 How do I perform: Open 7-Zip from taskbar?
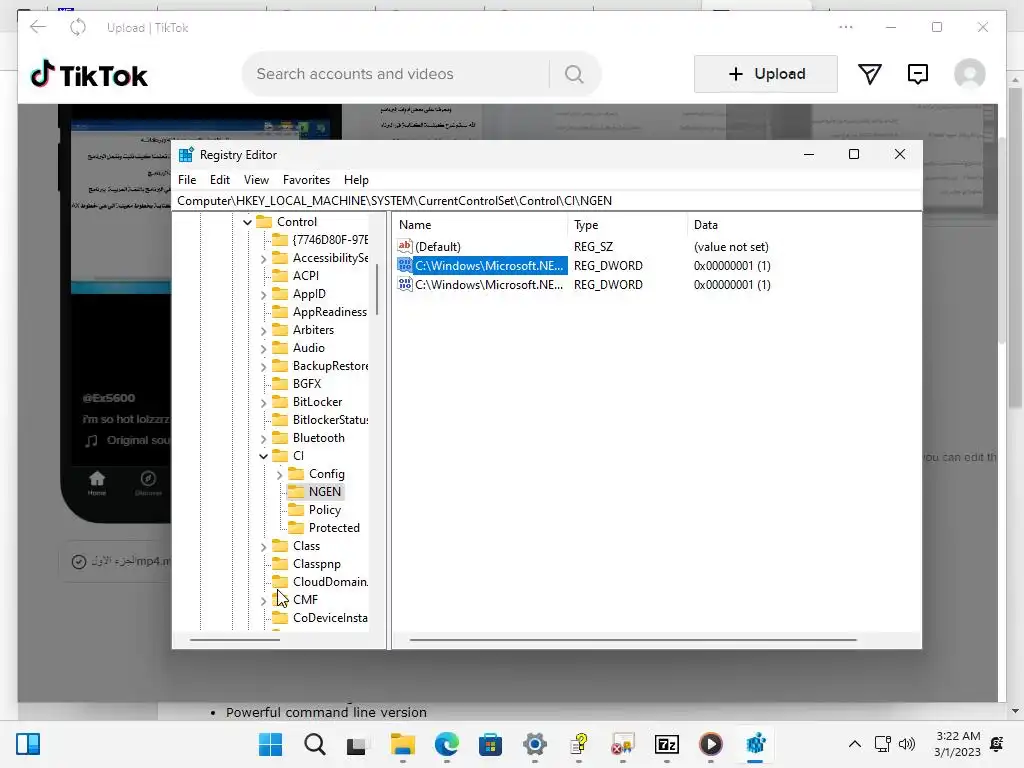pyautogui.click(x=667, y=744)
